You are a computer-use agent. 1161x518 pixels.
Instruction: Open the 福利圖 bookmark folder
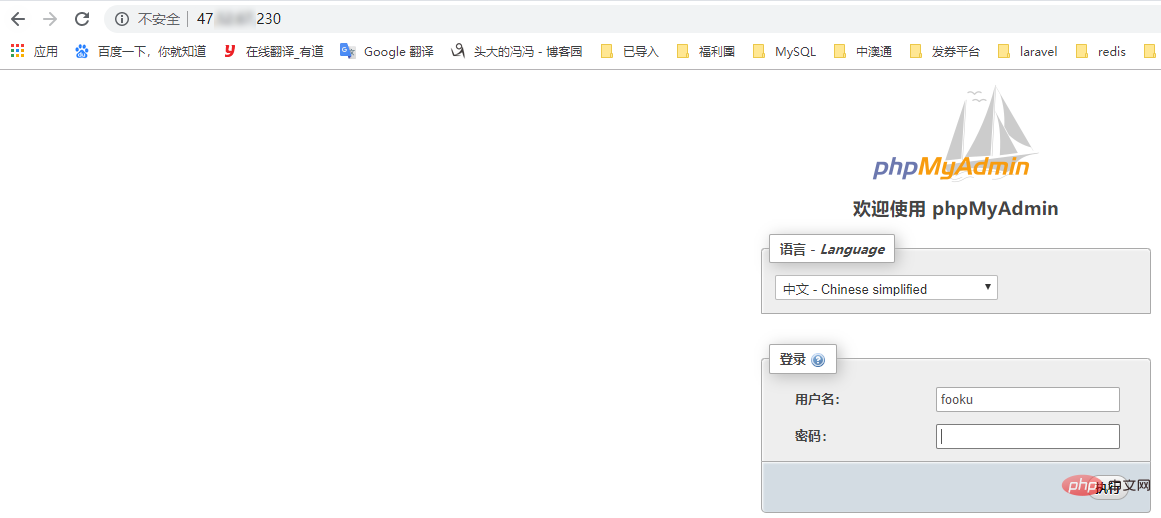[x=706, y=51]
